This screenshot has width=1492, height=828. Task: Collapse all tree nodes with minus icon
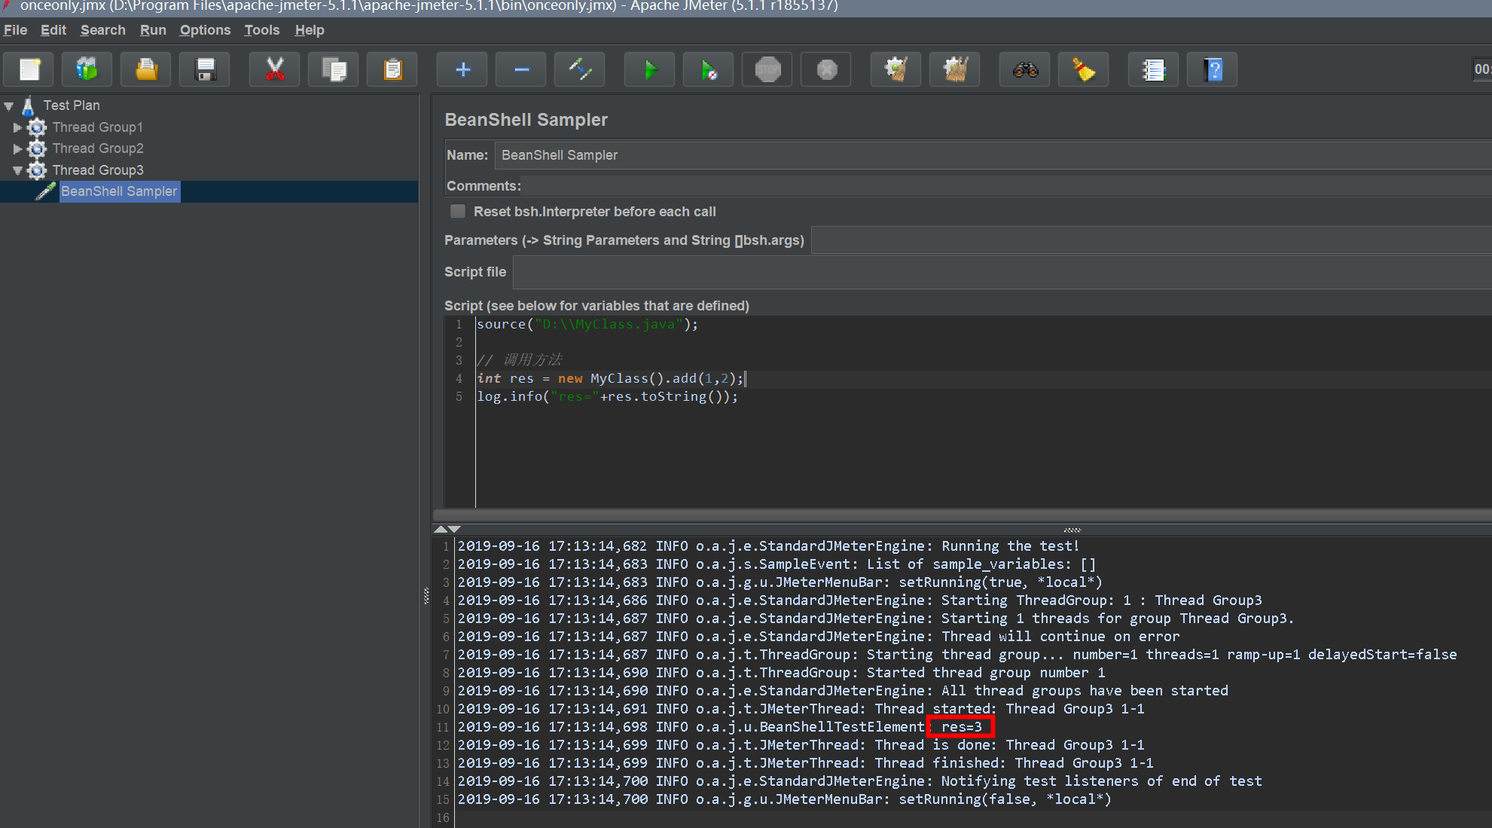[521, 70]
